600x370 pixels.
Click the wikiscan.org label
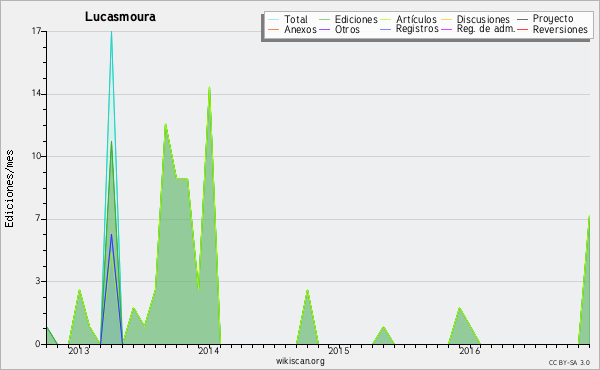[x=300, y=361]
